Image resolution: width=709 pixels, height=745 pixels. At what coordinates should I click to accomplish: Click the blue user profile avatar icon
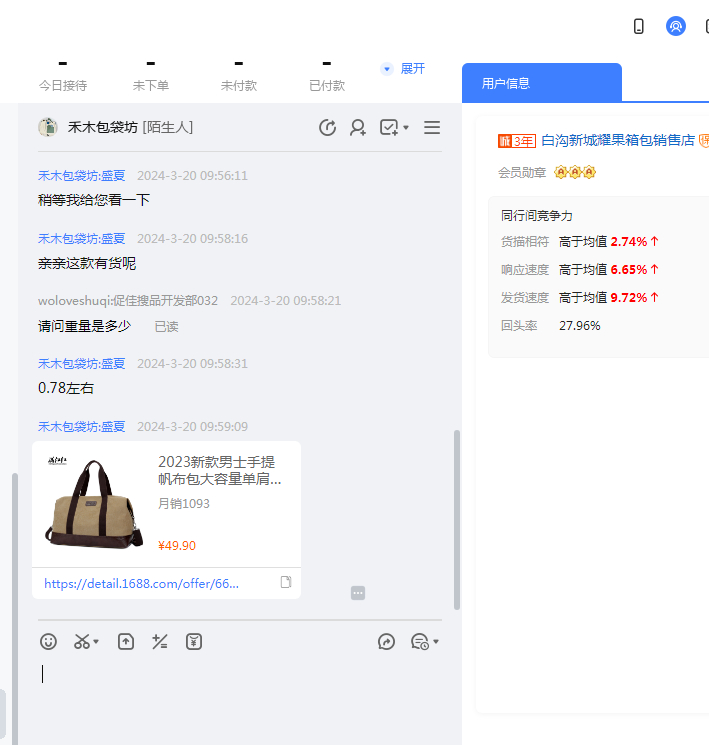676,26
